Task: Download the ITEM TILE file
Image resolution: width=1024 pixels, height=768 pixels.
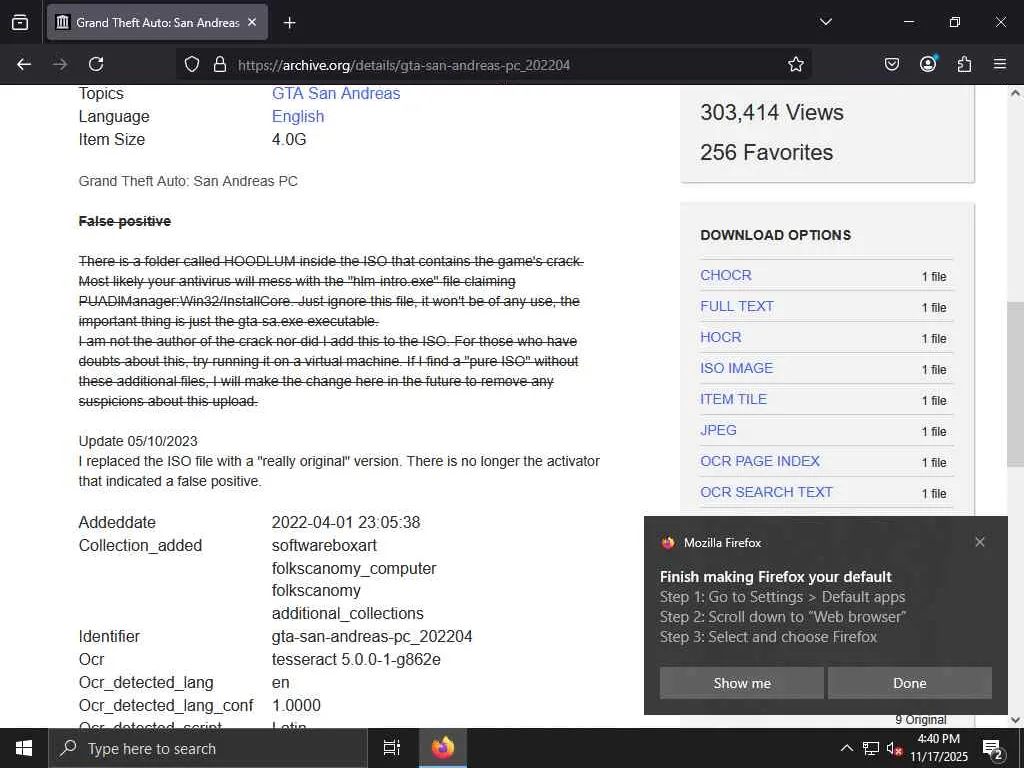Action: point(733,399)
